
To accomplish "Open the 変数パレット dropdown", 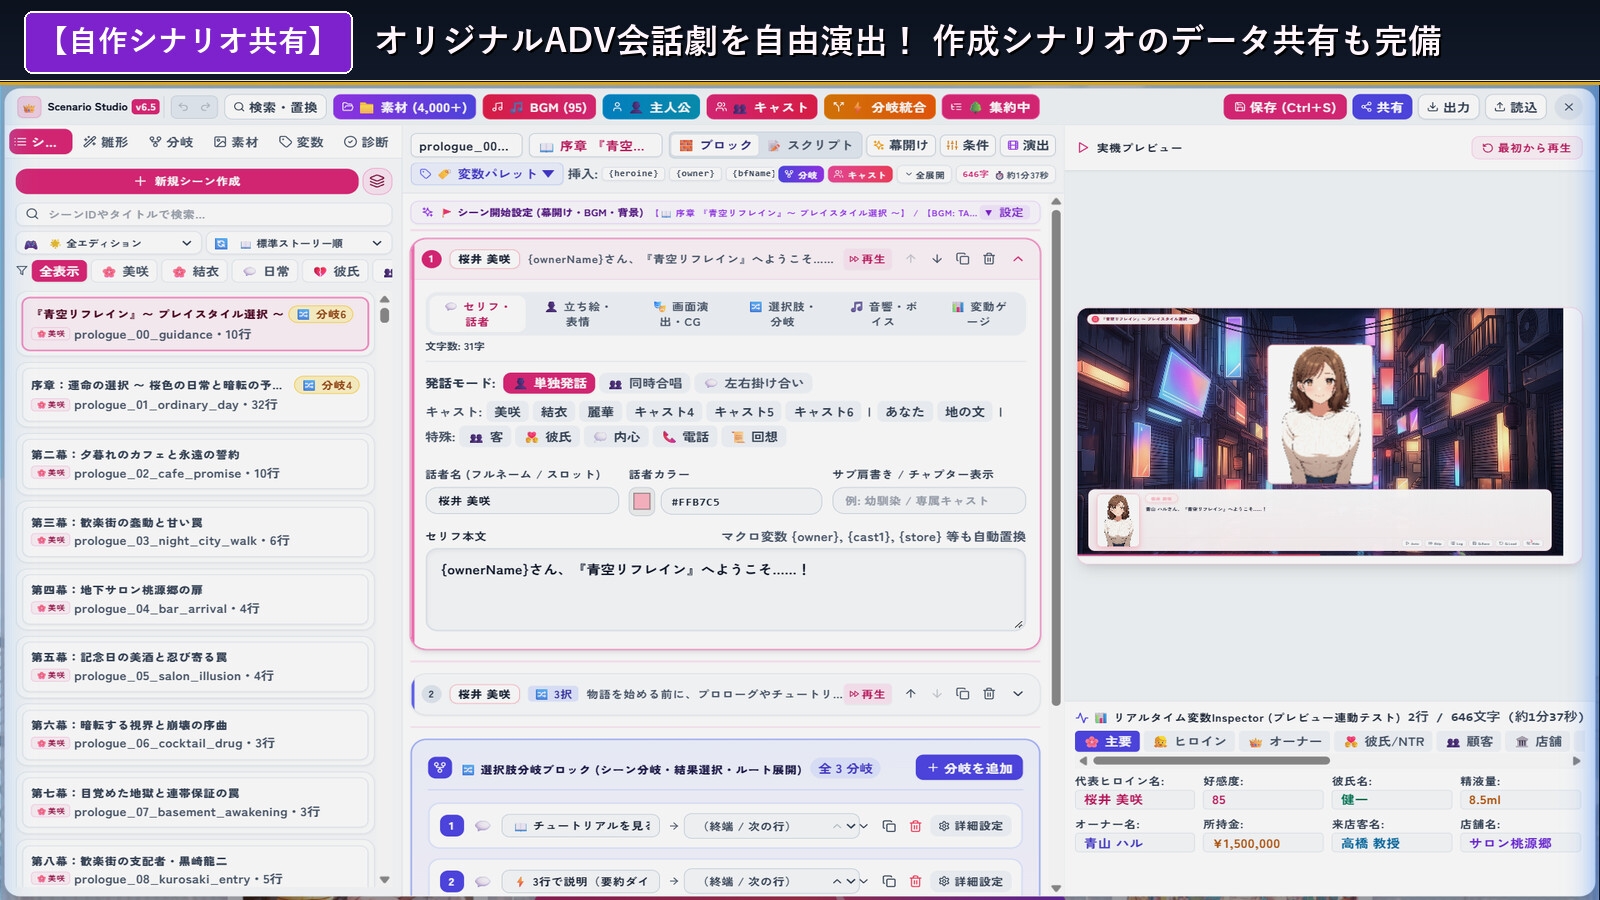I will click(x=489, y=174).
